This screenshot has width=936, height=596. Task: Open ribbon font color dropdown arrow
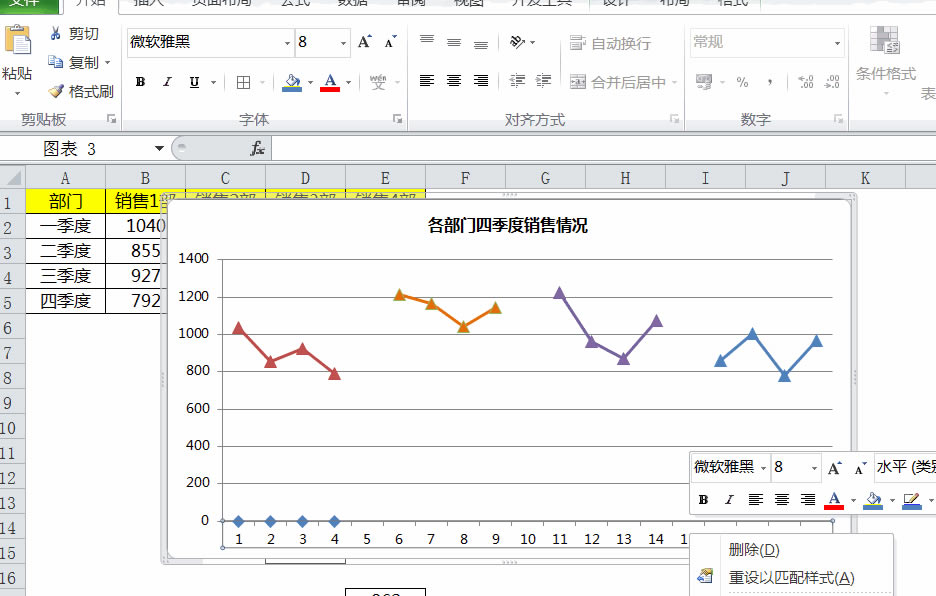[349, 82]
